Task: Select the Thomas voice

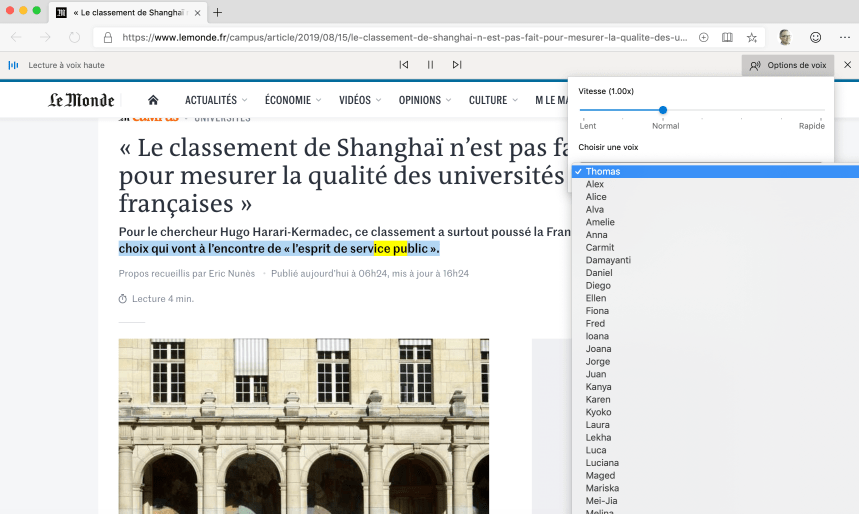Action: pos(715,172)
